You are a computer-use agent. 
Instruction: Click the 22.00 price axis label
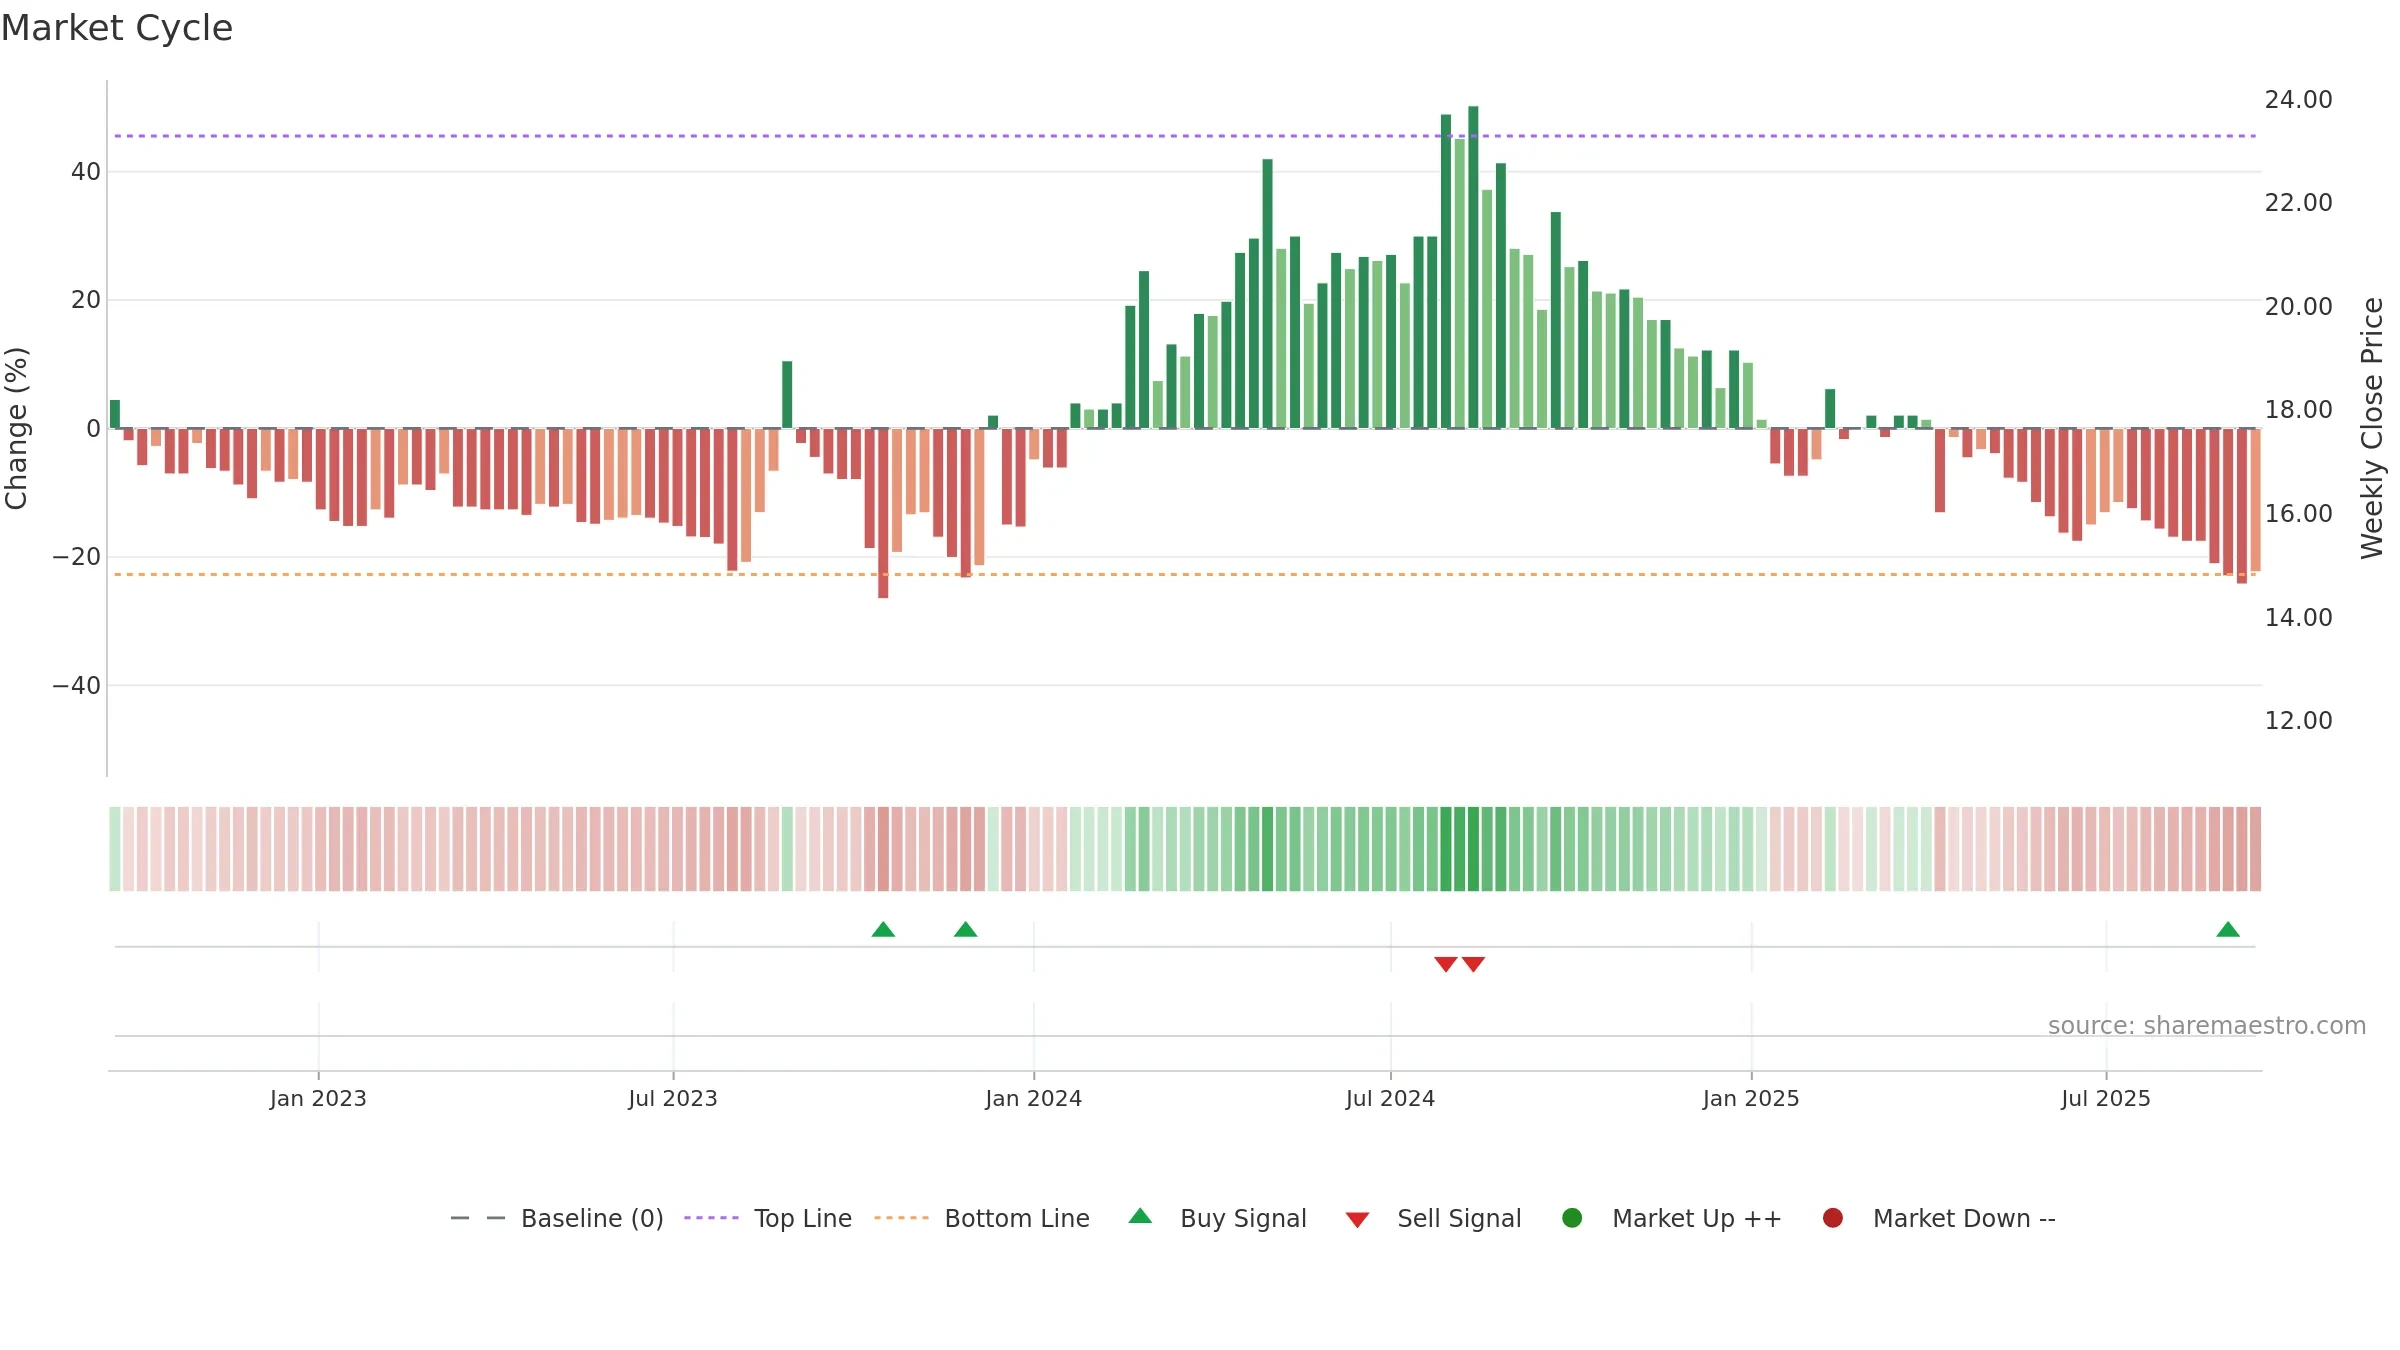click(2298, 203)
